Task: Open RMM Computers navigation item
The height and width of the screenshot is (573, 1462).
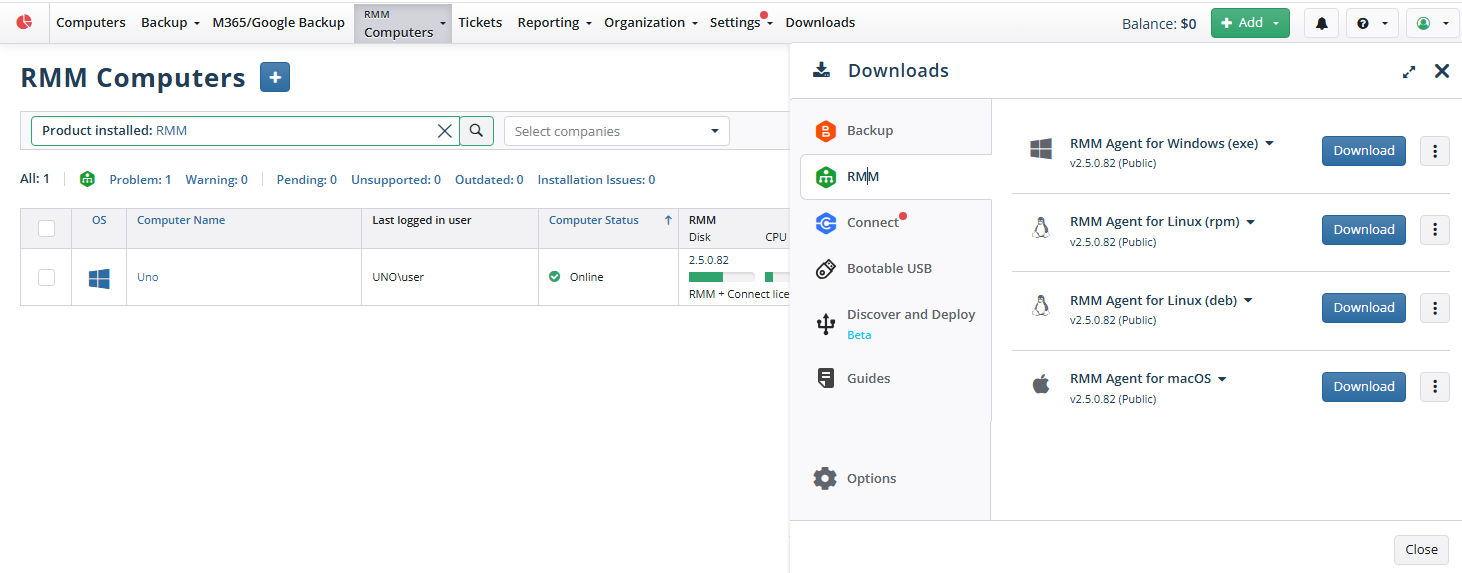Action: click(x=403, y=23)
